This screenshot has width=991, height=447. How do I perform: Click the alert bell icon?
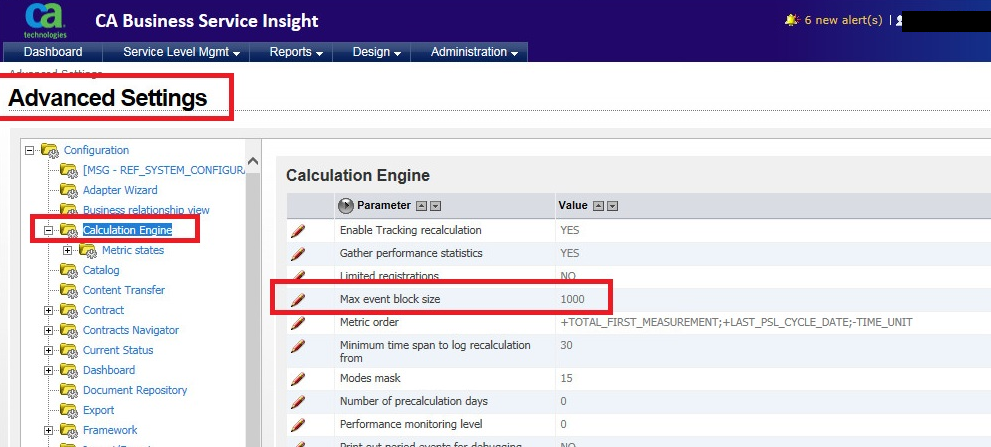click(x=792, y=20)
